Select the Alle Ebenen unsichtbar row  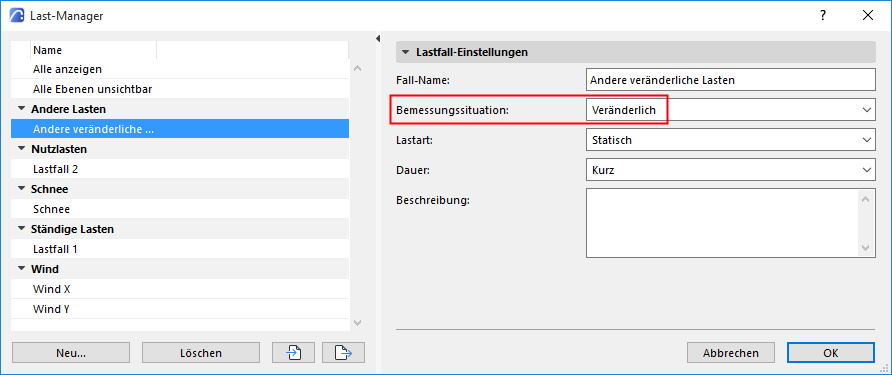click(180, 89)
